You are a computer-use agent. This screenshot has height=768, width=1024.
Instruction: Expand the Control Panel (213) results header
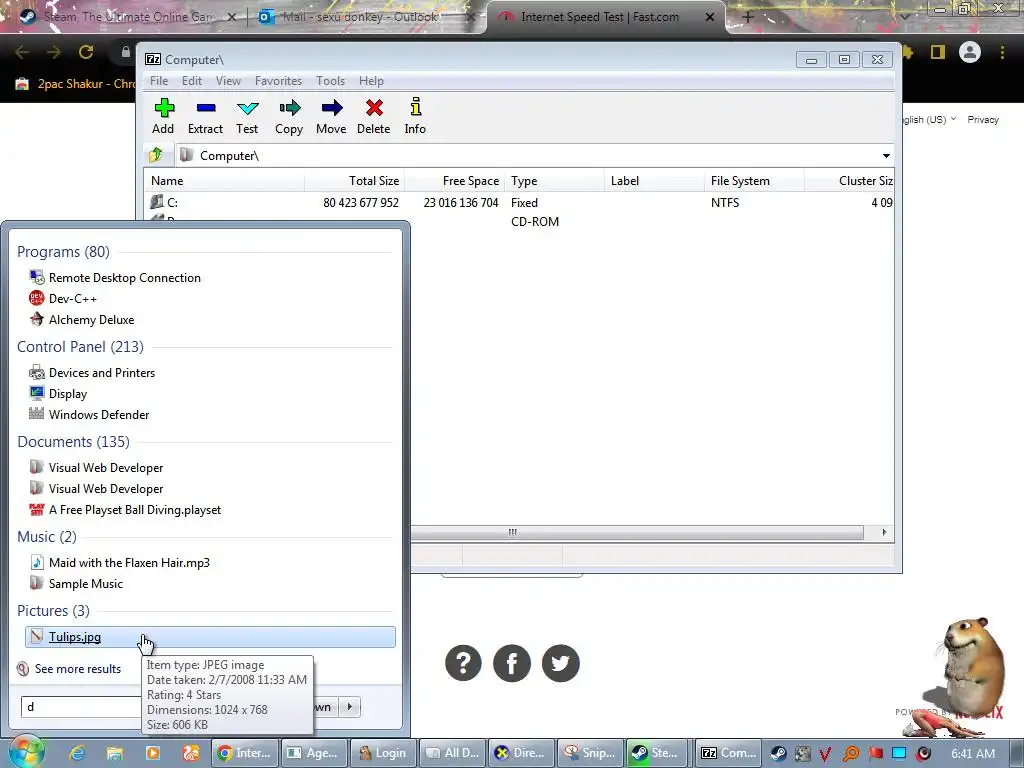(x=80, y=347)
